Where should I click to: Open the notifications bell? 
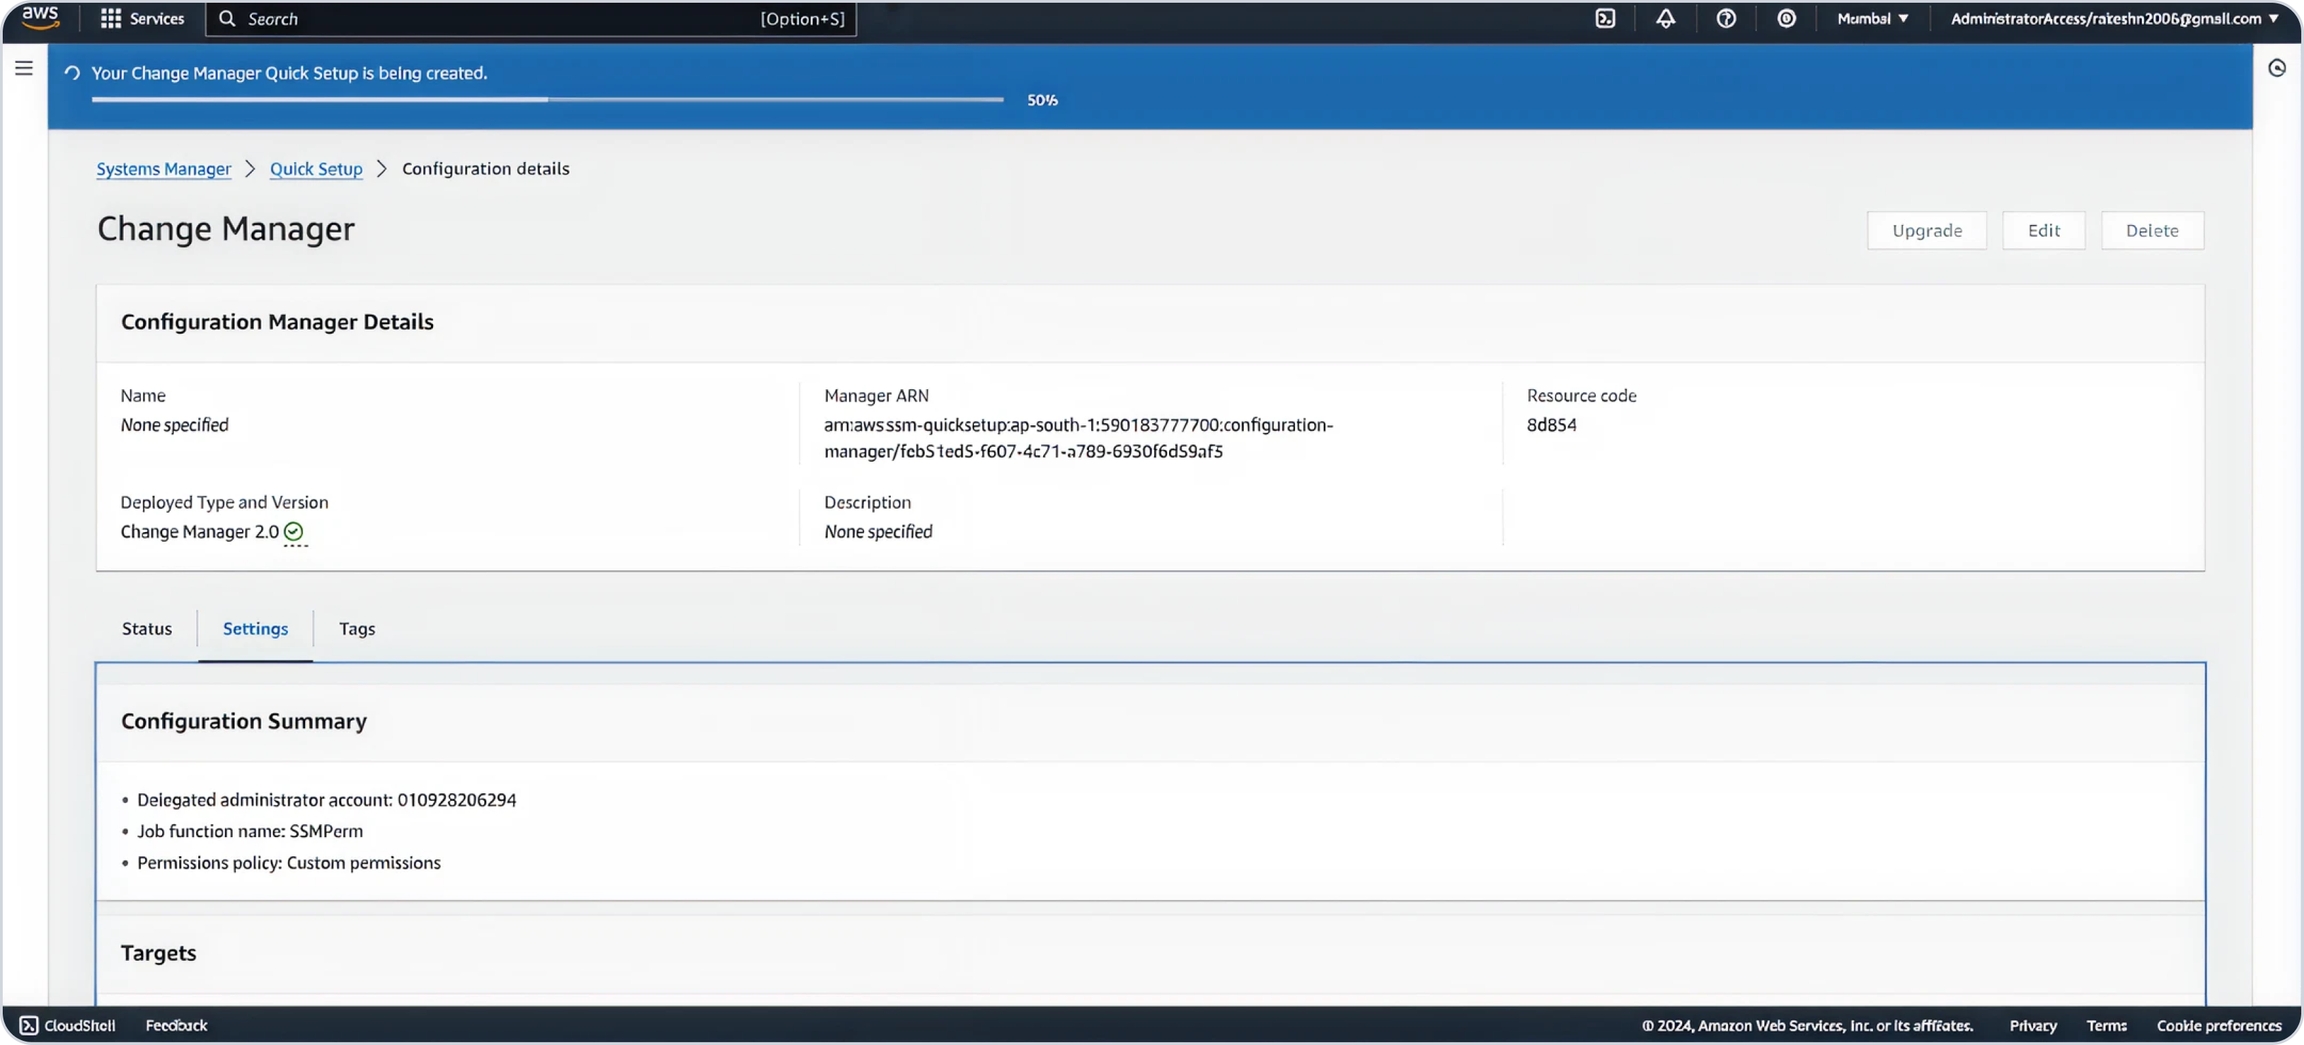pos(1665,19)
